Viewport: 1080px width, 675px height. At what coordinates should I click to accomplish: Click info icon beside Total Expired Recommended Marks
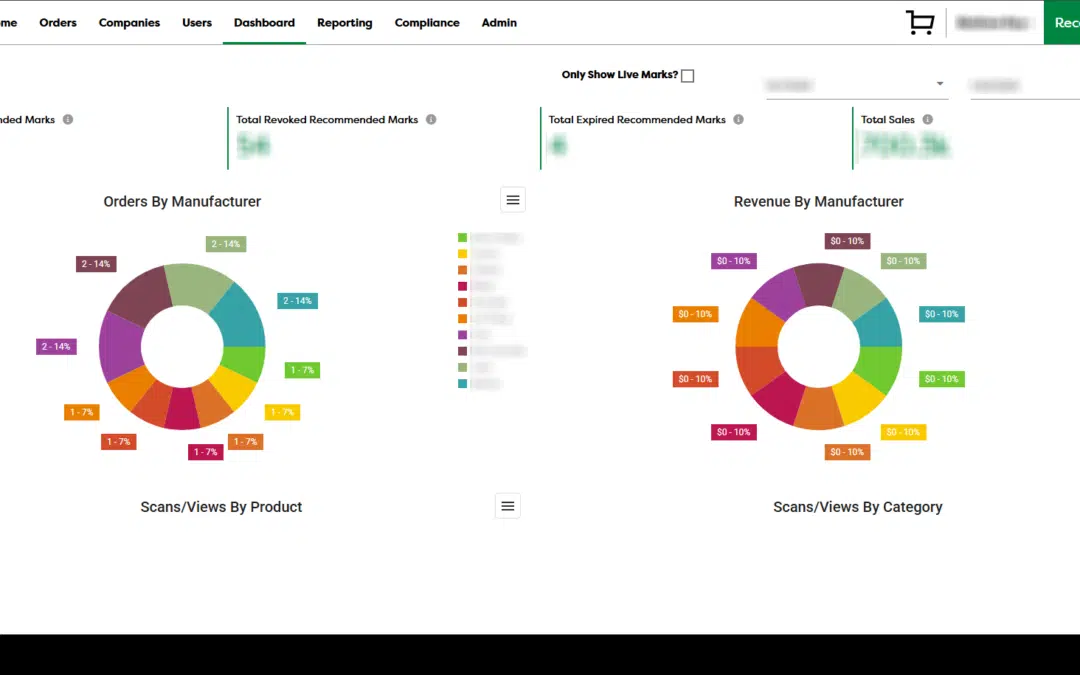pos(738,120)
